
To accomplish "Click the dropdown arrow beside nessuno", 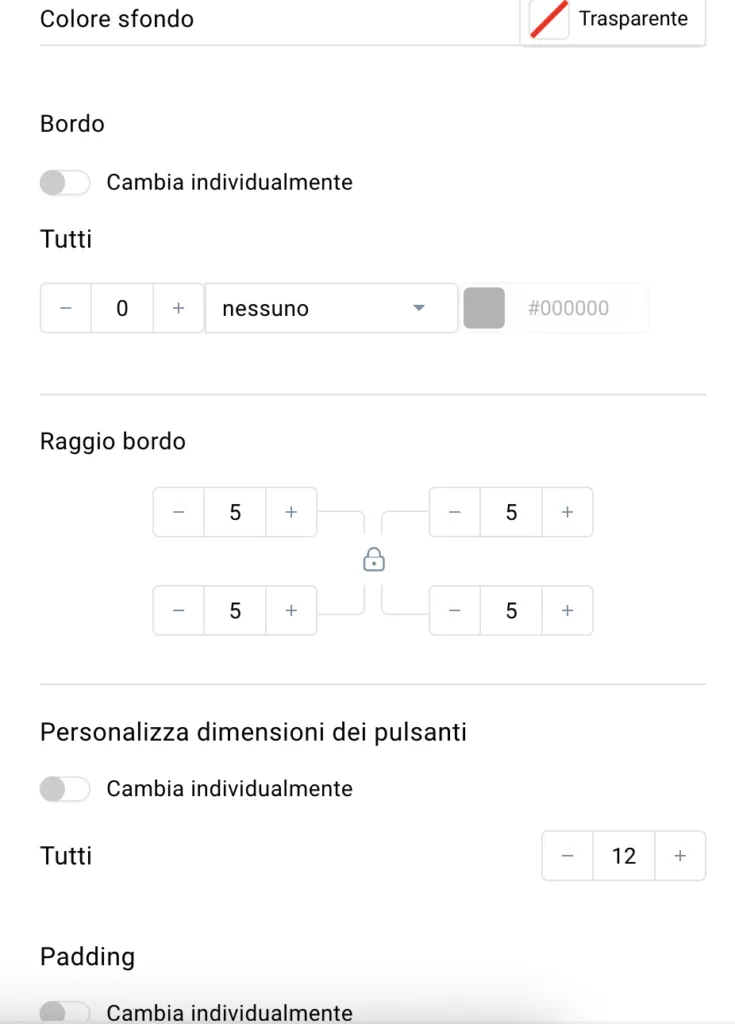I will (x=419, y=308).
